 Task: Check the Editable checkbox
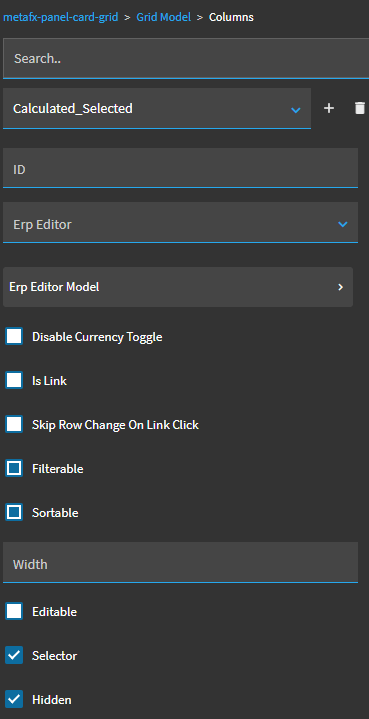(x=14, y=611)
